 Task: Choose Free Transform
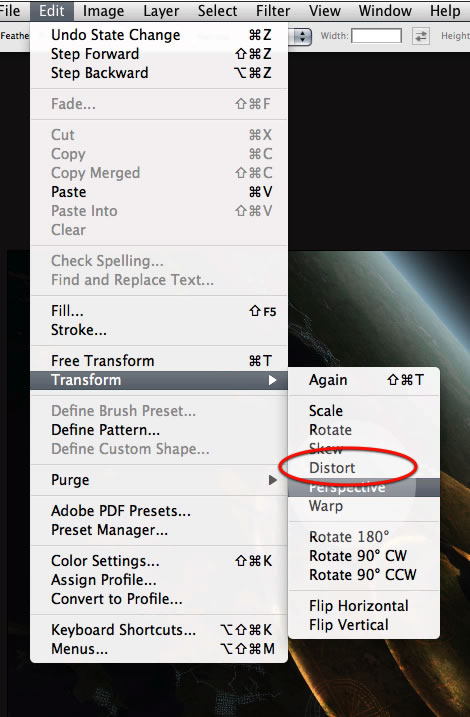[x=159, y=361]
